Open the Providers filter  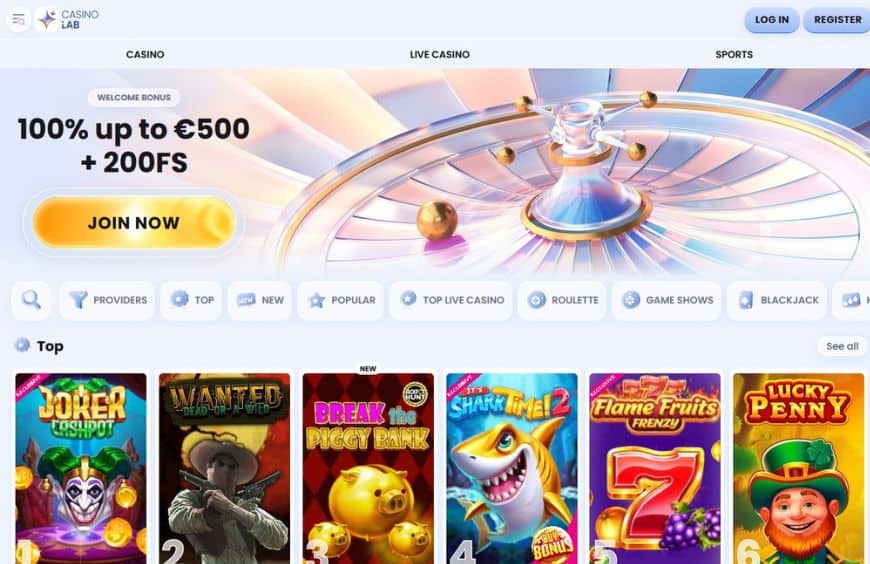tap(107, 300)
